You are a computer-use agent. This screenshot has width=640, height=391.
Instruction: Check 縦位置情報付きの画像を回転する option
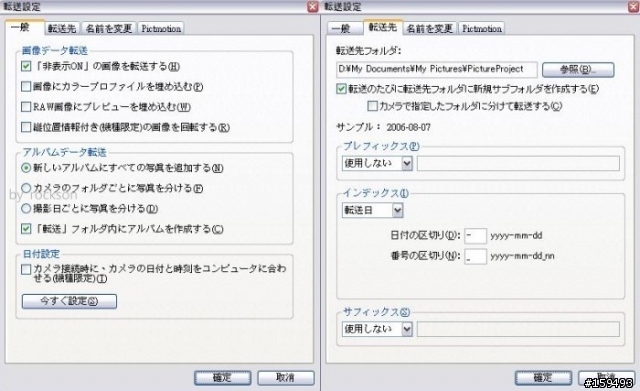click(26, 127)
